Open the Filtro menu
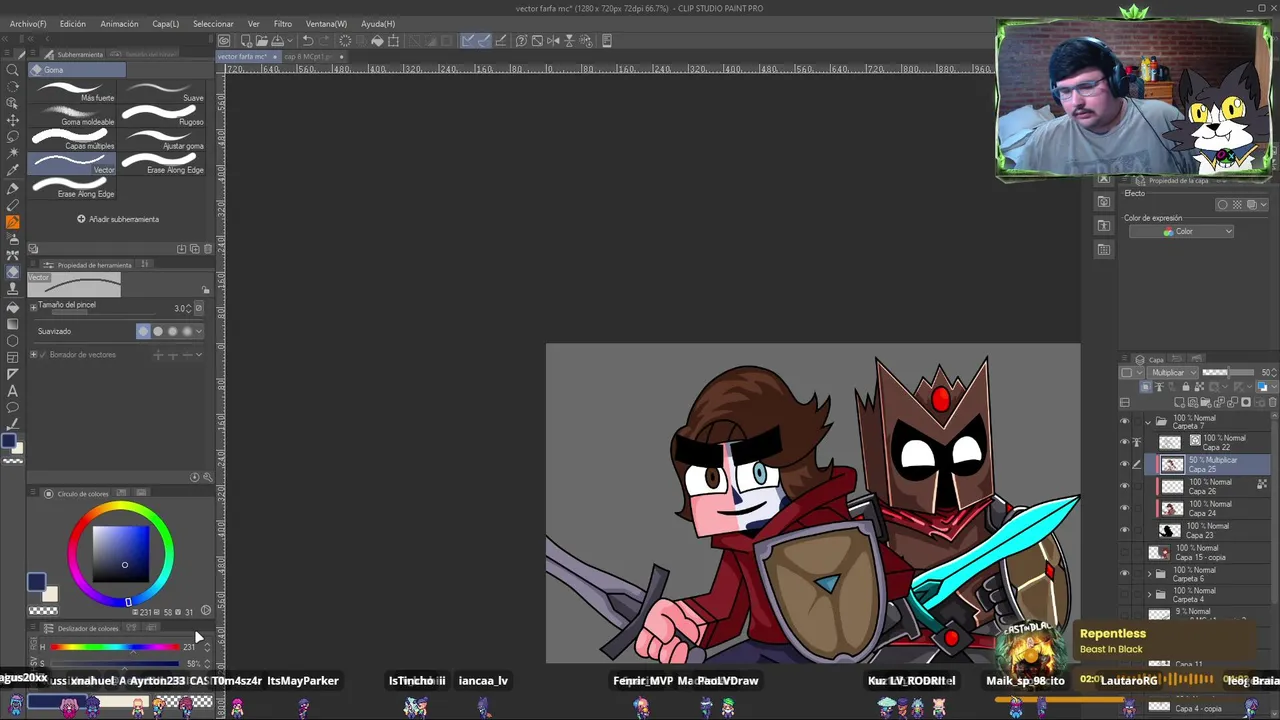1280x720 pixels. tap(283, 23)
